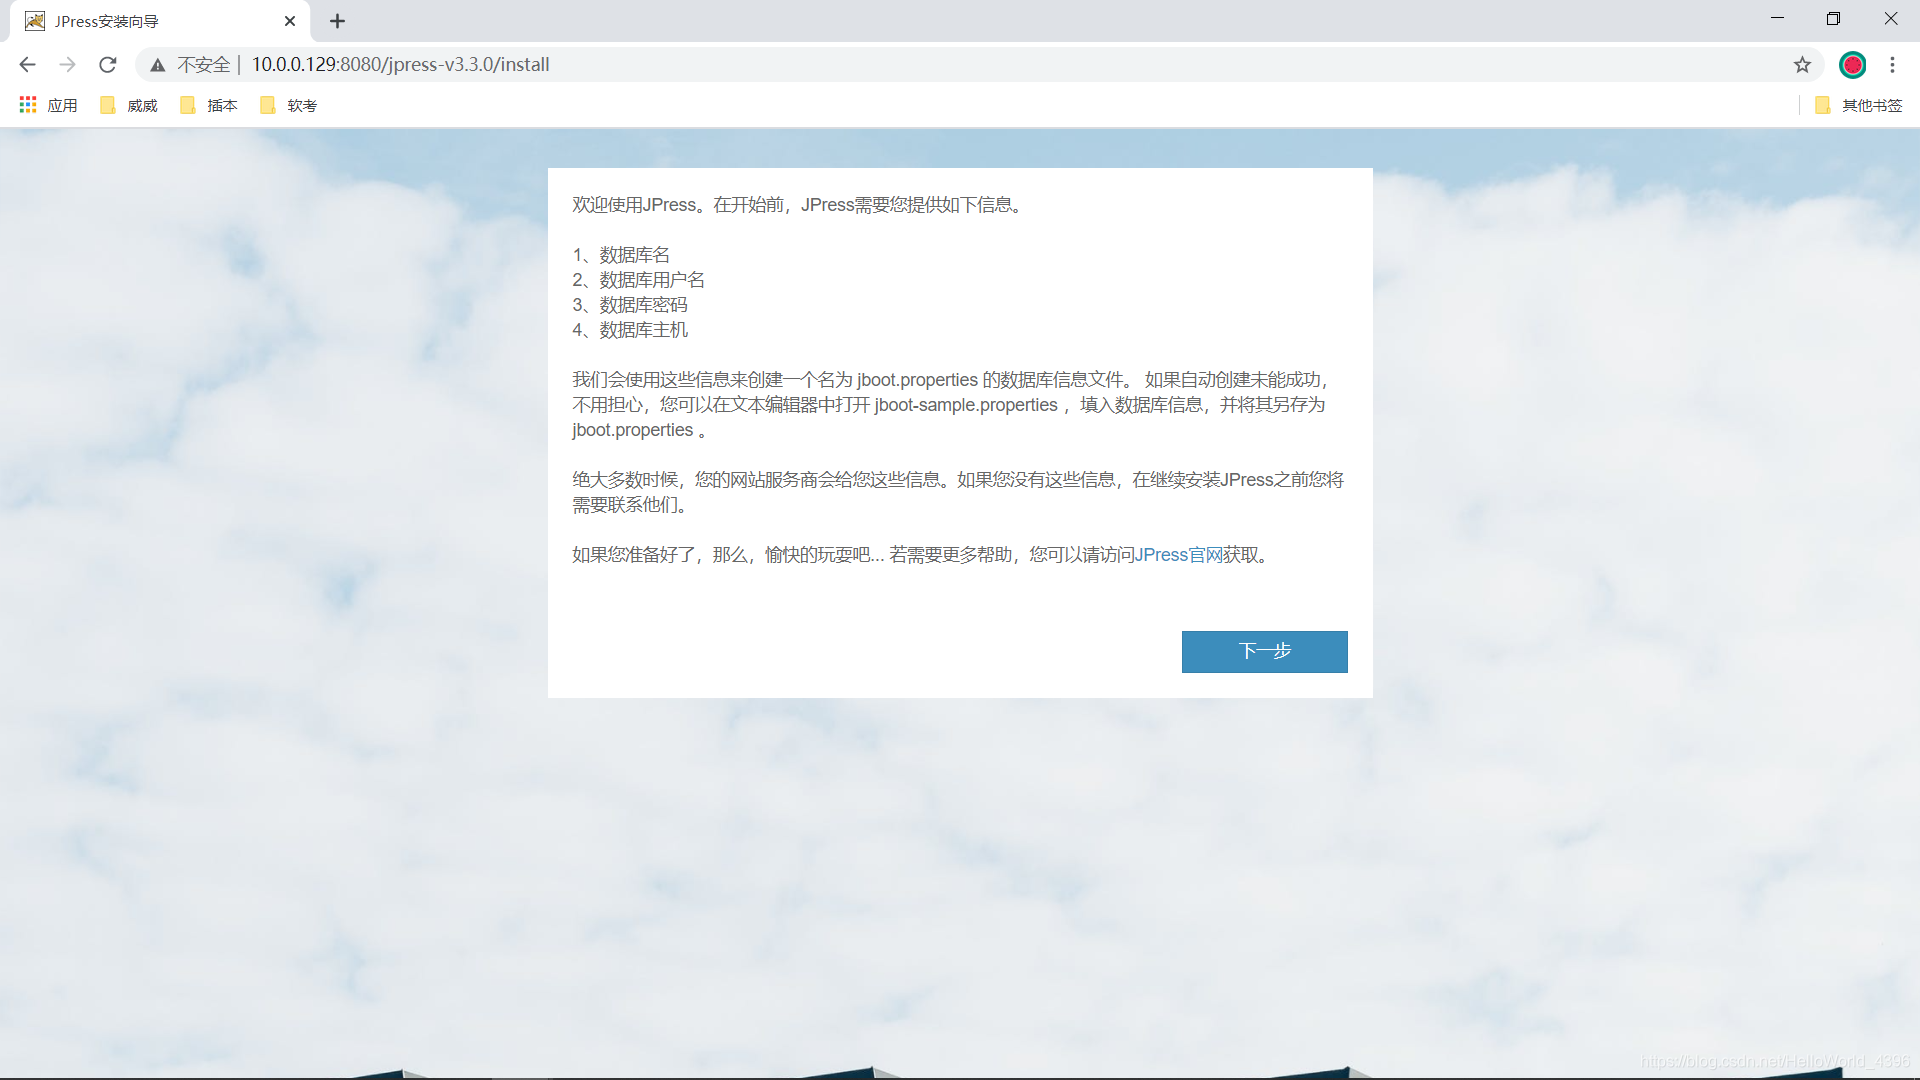Open Chrome's three-dot menu
Screen dimensions: 1920x1080
1893,64
